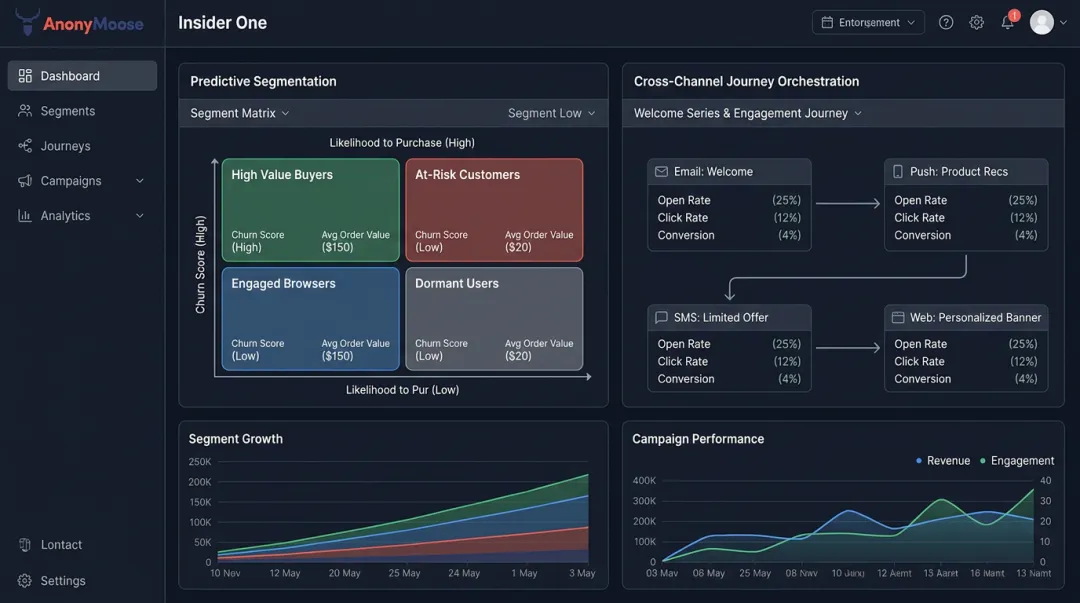Click Likelihood to Purchase (High) label

[402, 143]
